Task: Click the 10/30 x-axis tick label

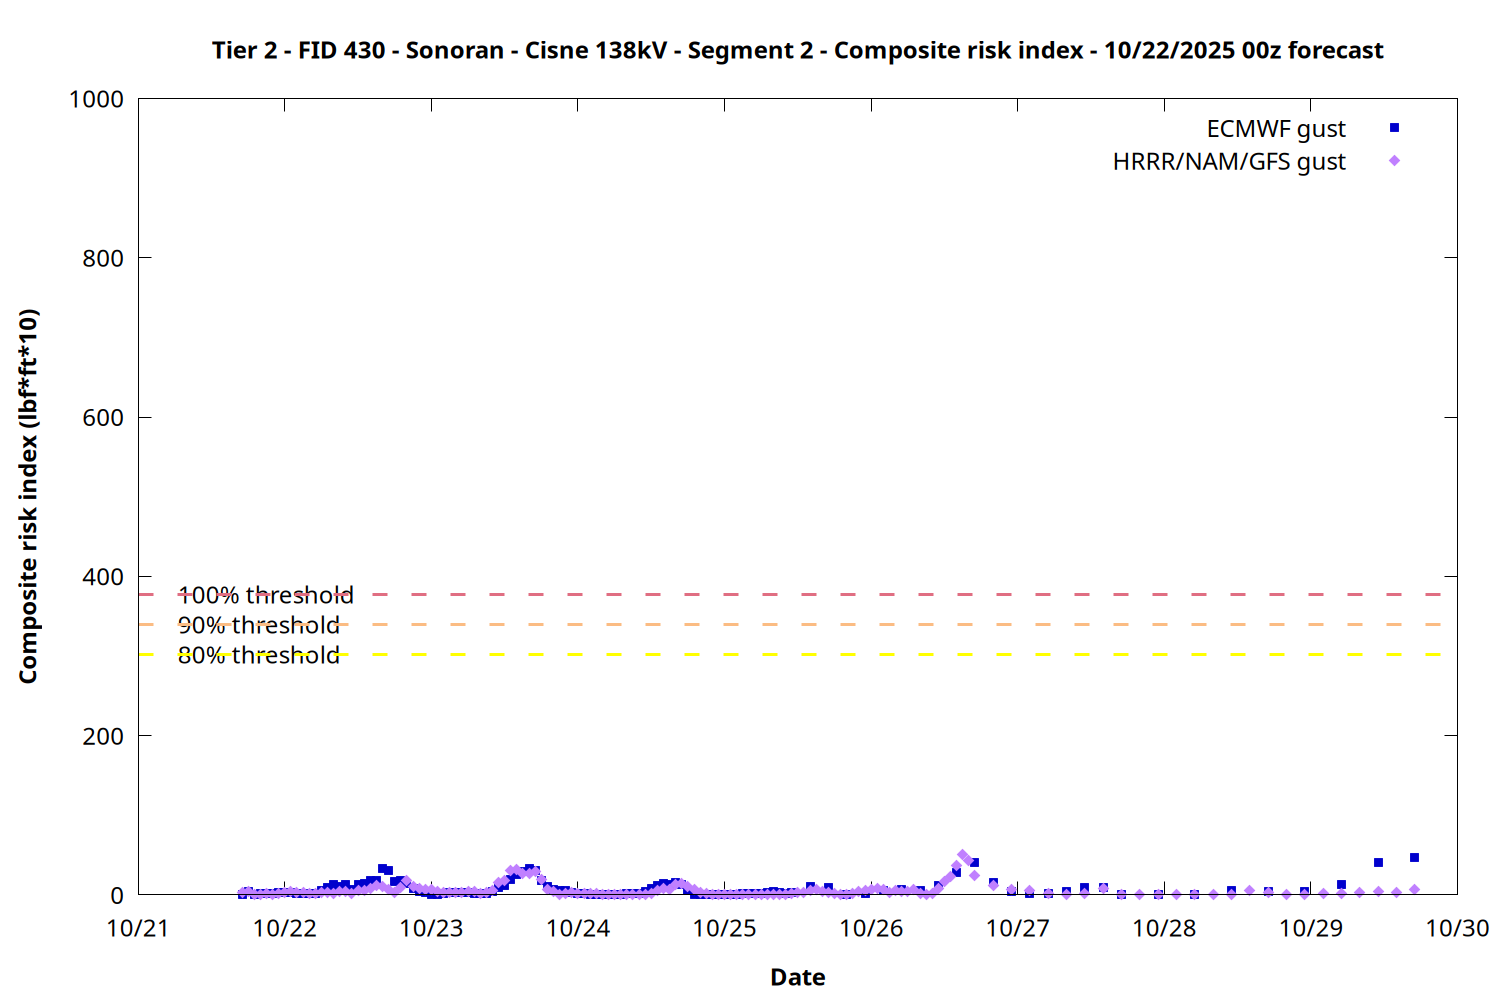Action: (1456, 929)
